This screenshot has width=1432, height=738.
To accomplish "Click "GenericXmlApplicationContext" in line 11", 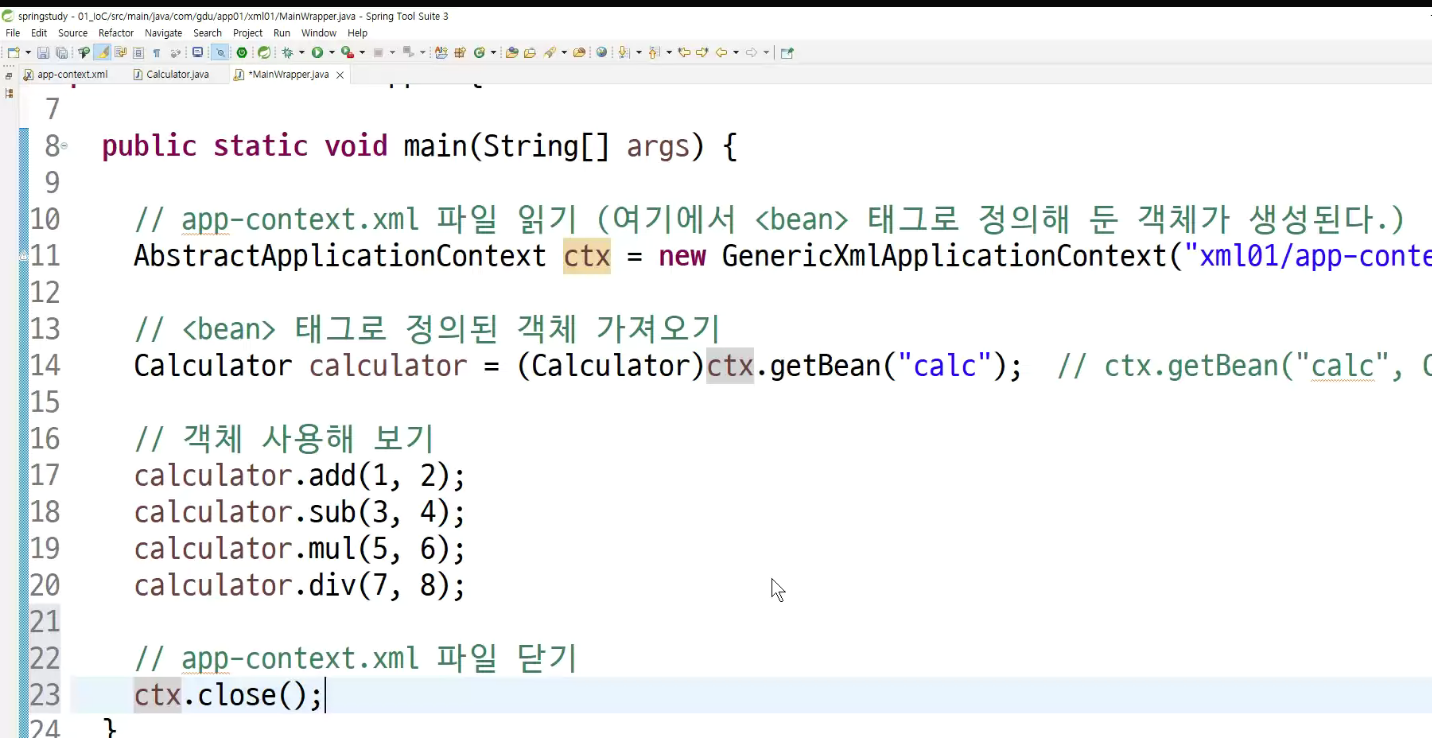I will coord(944,256).
